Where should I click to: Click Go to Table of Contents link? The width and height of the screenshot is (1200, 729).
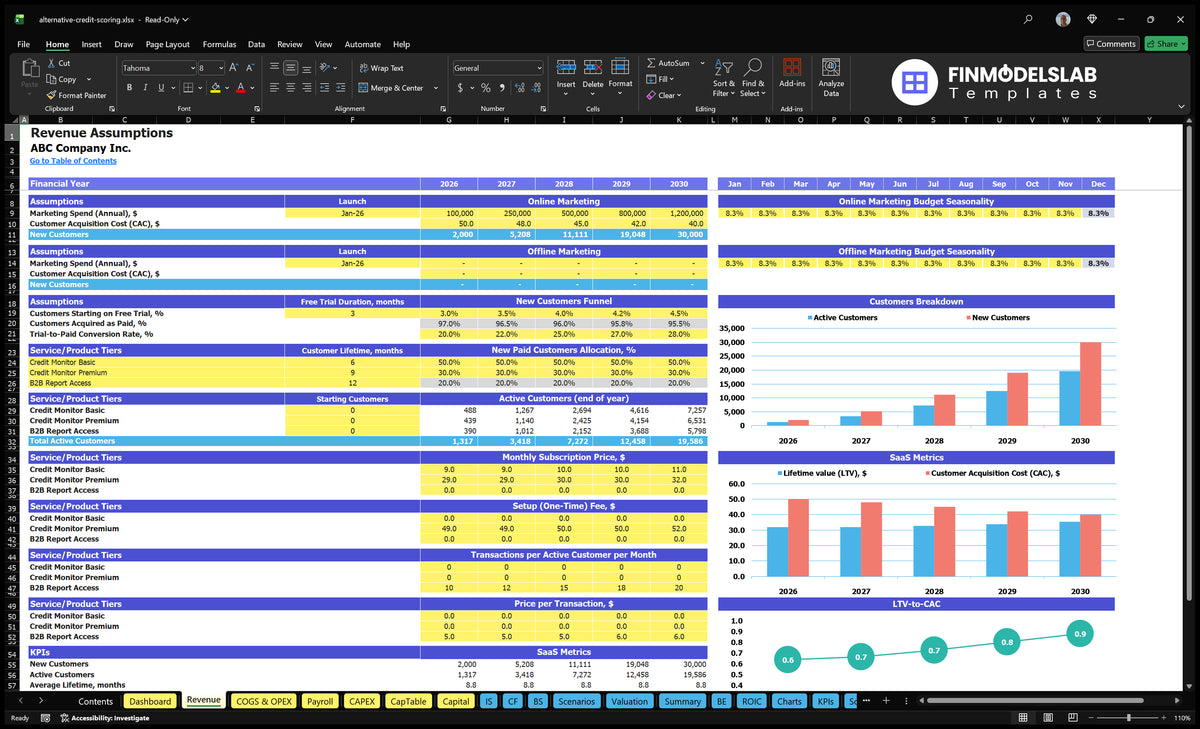pos(73,161)
